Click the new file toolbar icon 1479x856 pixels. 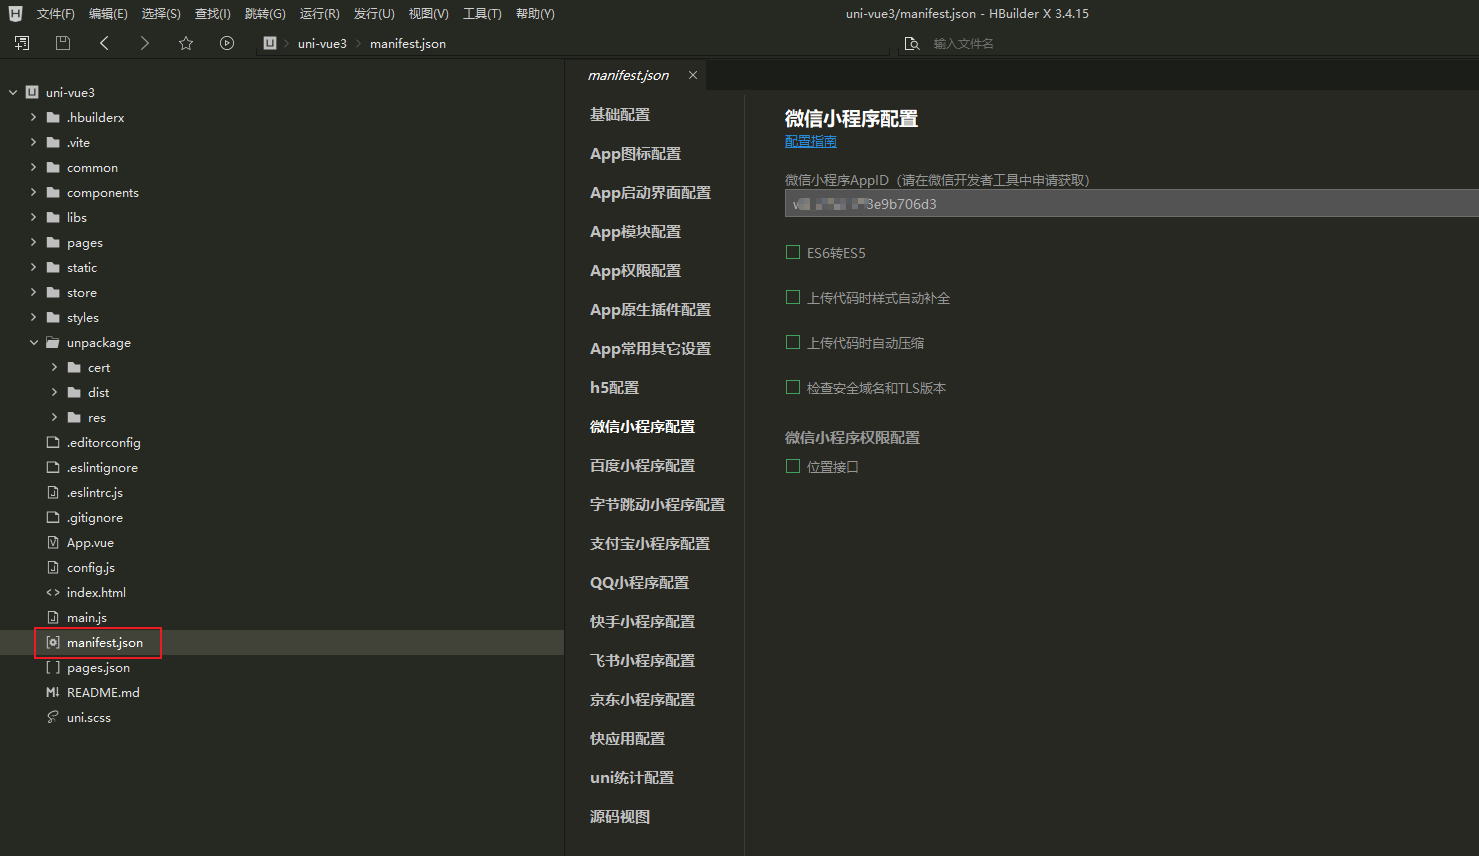point(22,43)
